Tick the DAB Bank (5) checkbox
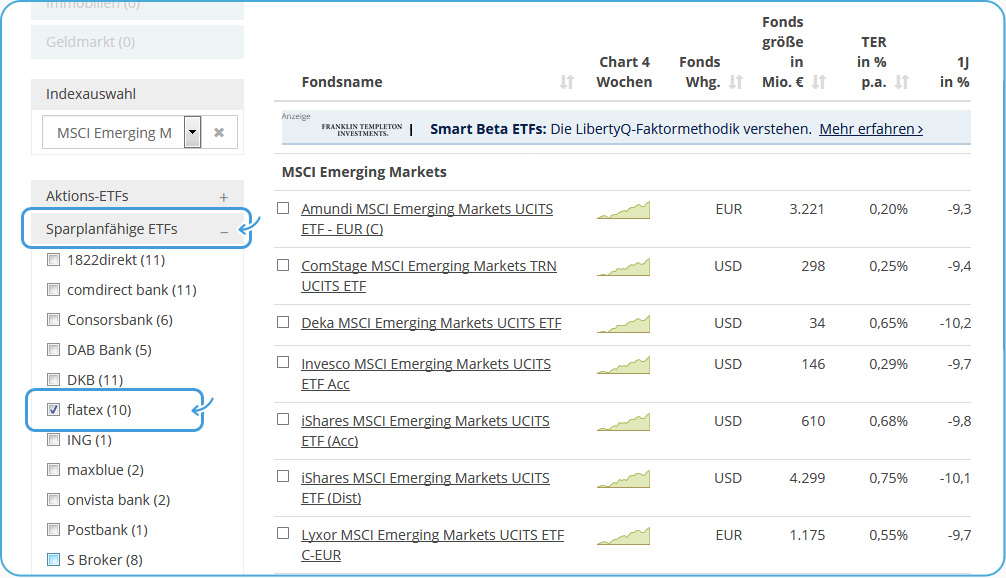This screenshot has width=1006, height=578. [54, 350]
